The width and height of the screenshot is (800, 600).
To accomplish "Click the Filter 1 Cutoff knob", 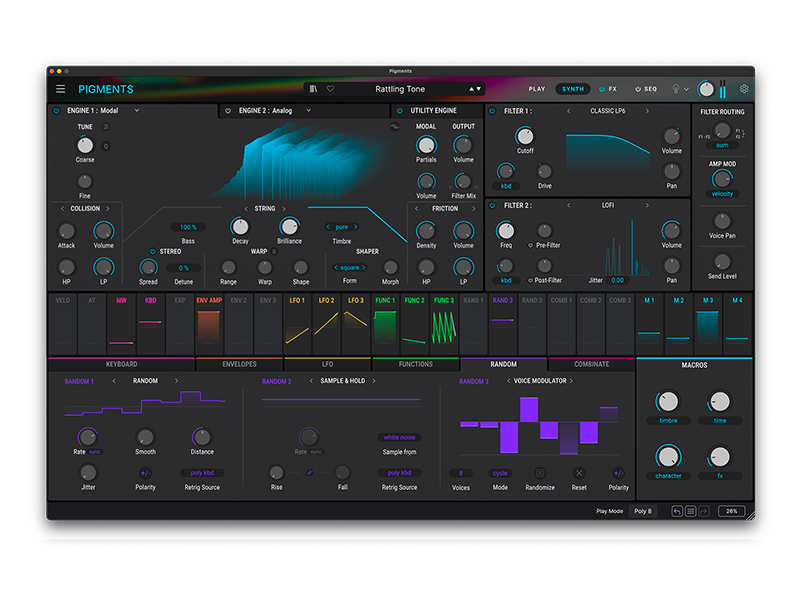I will click(x=524, y=136).
